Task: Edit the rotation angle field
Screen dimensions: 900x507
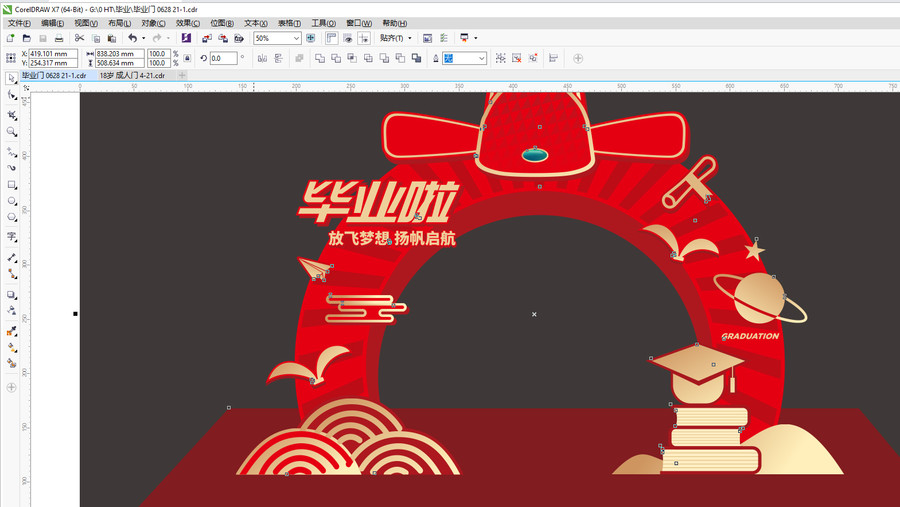Action: click(223, 58)
